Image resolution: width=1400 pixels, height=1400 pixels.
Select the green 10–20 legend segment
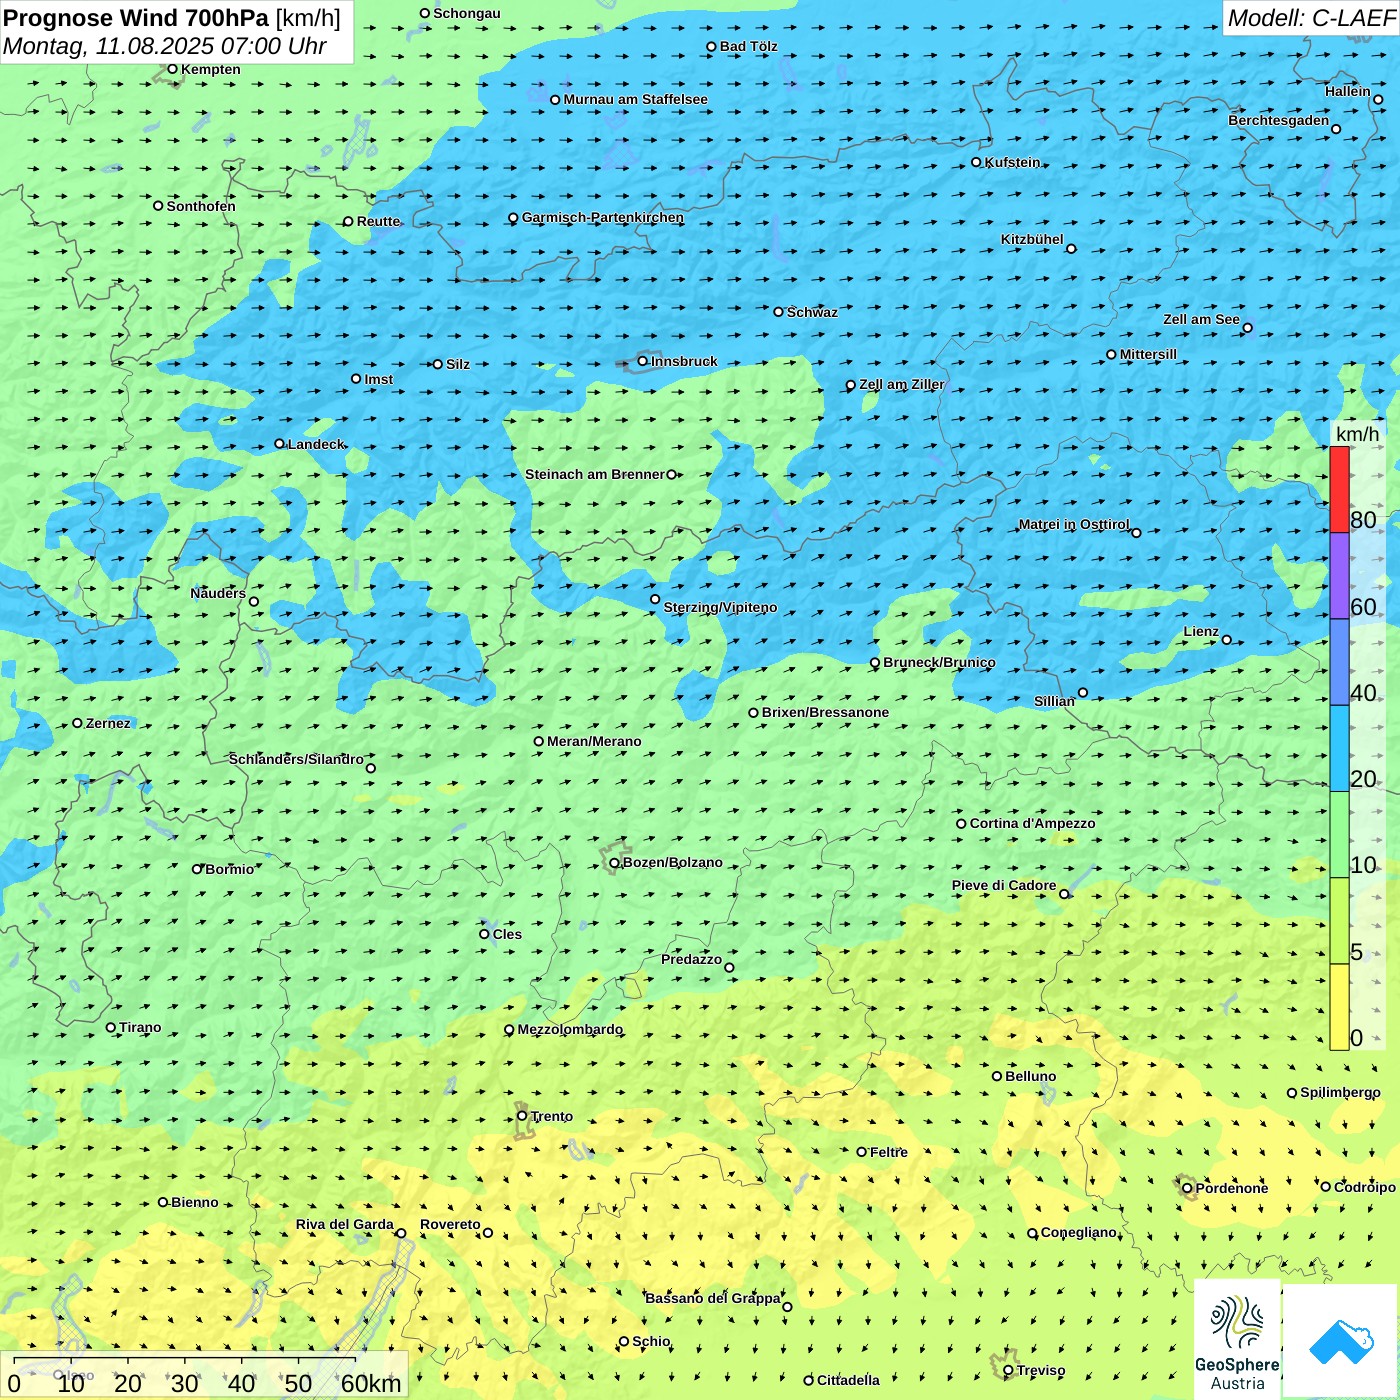click(x=1339, y=834)
